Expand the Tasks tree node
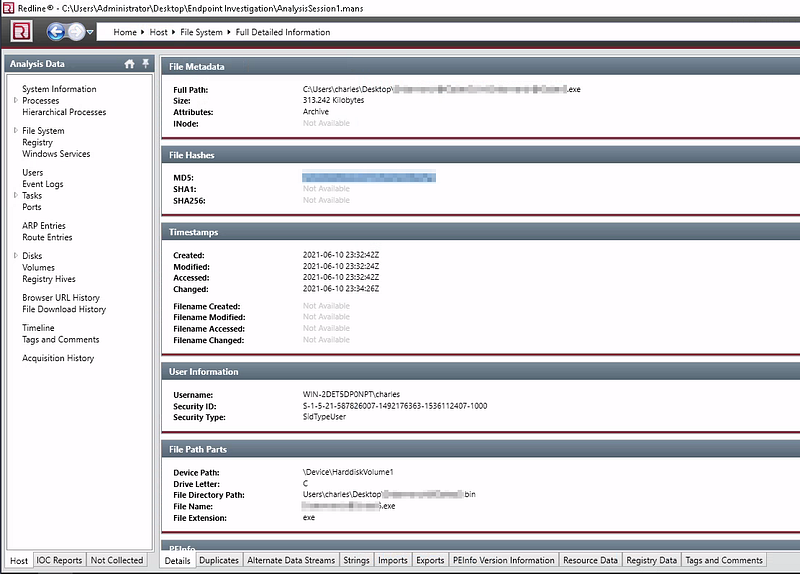This screenshot has height=574, width=800. [16, 195]
